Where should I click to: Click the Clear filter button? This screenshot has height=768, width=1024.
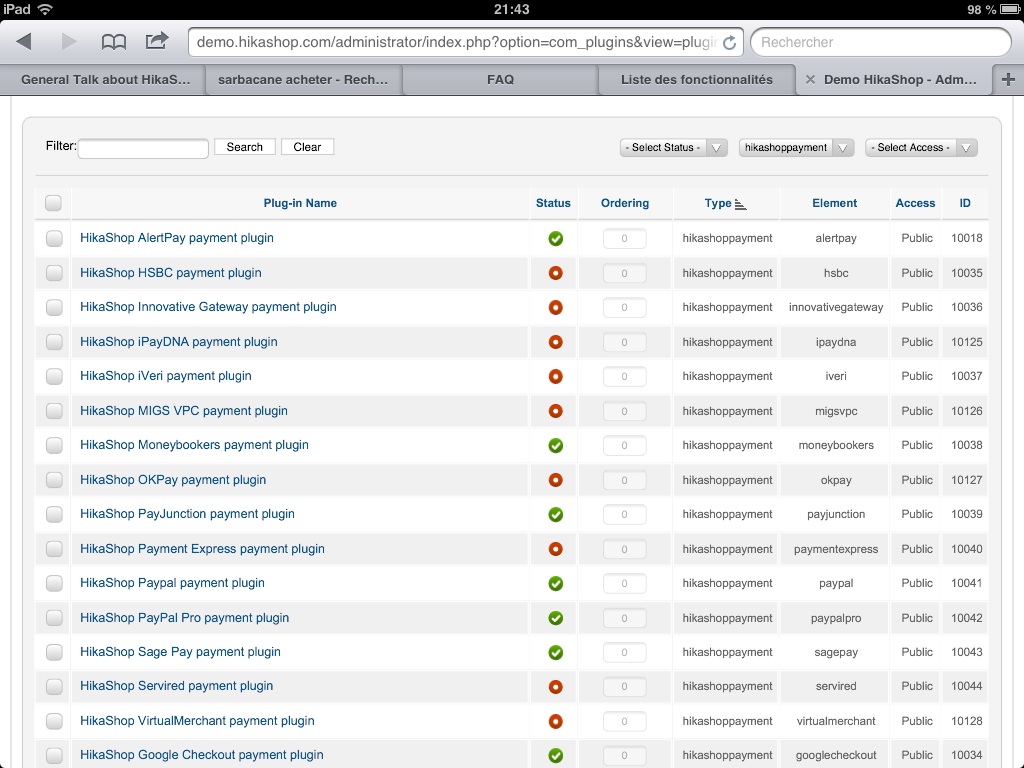tap(307, 147)
